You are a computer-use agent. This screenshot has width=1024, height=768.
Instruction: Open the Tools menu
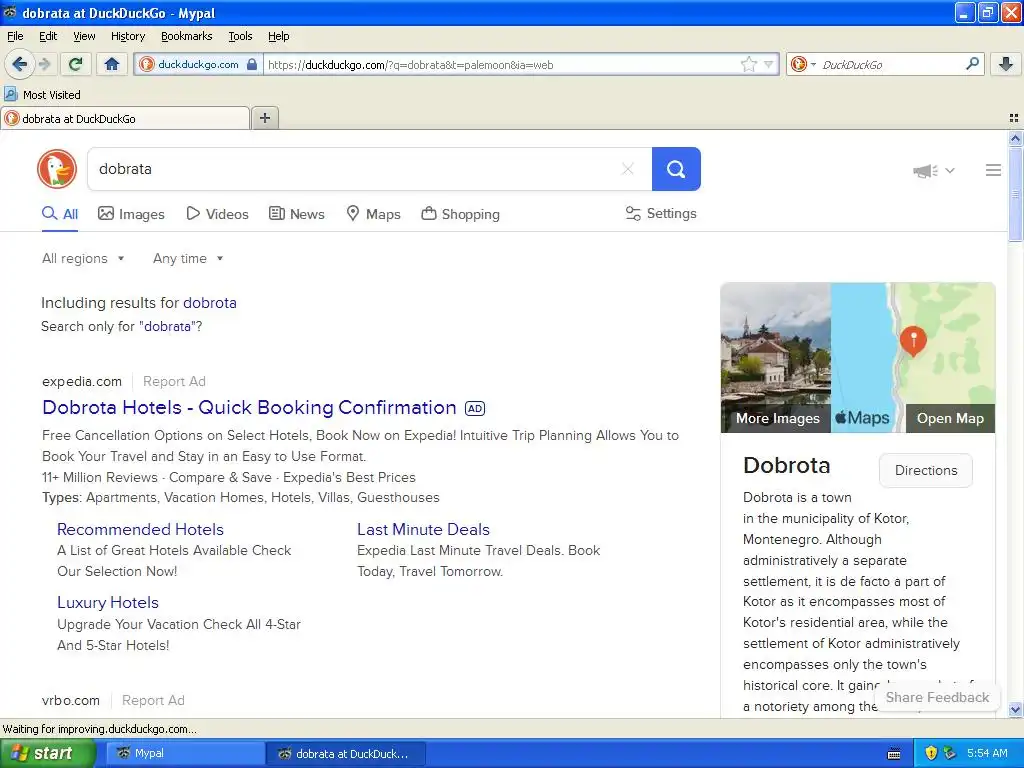pyautogui.click(x=240, y=36)
